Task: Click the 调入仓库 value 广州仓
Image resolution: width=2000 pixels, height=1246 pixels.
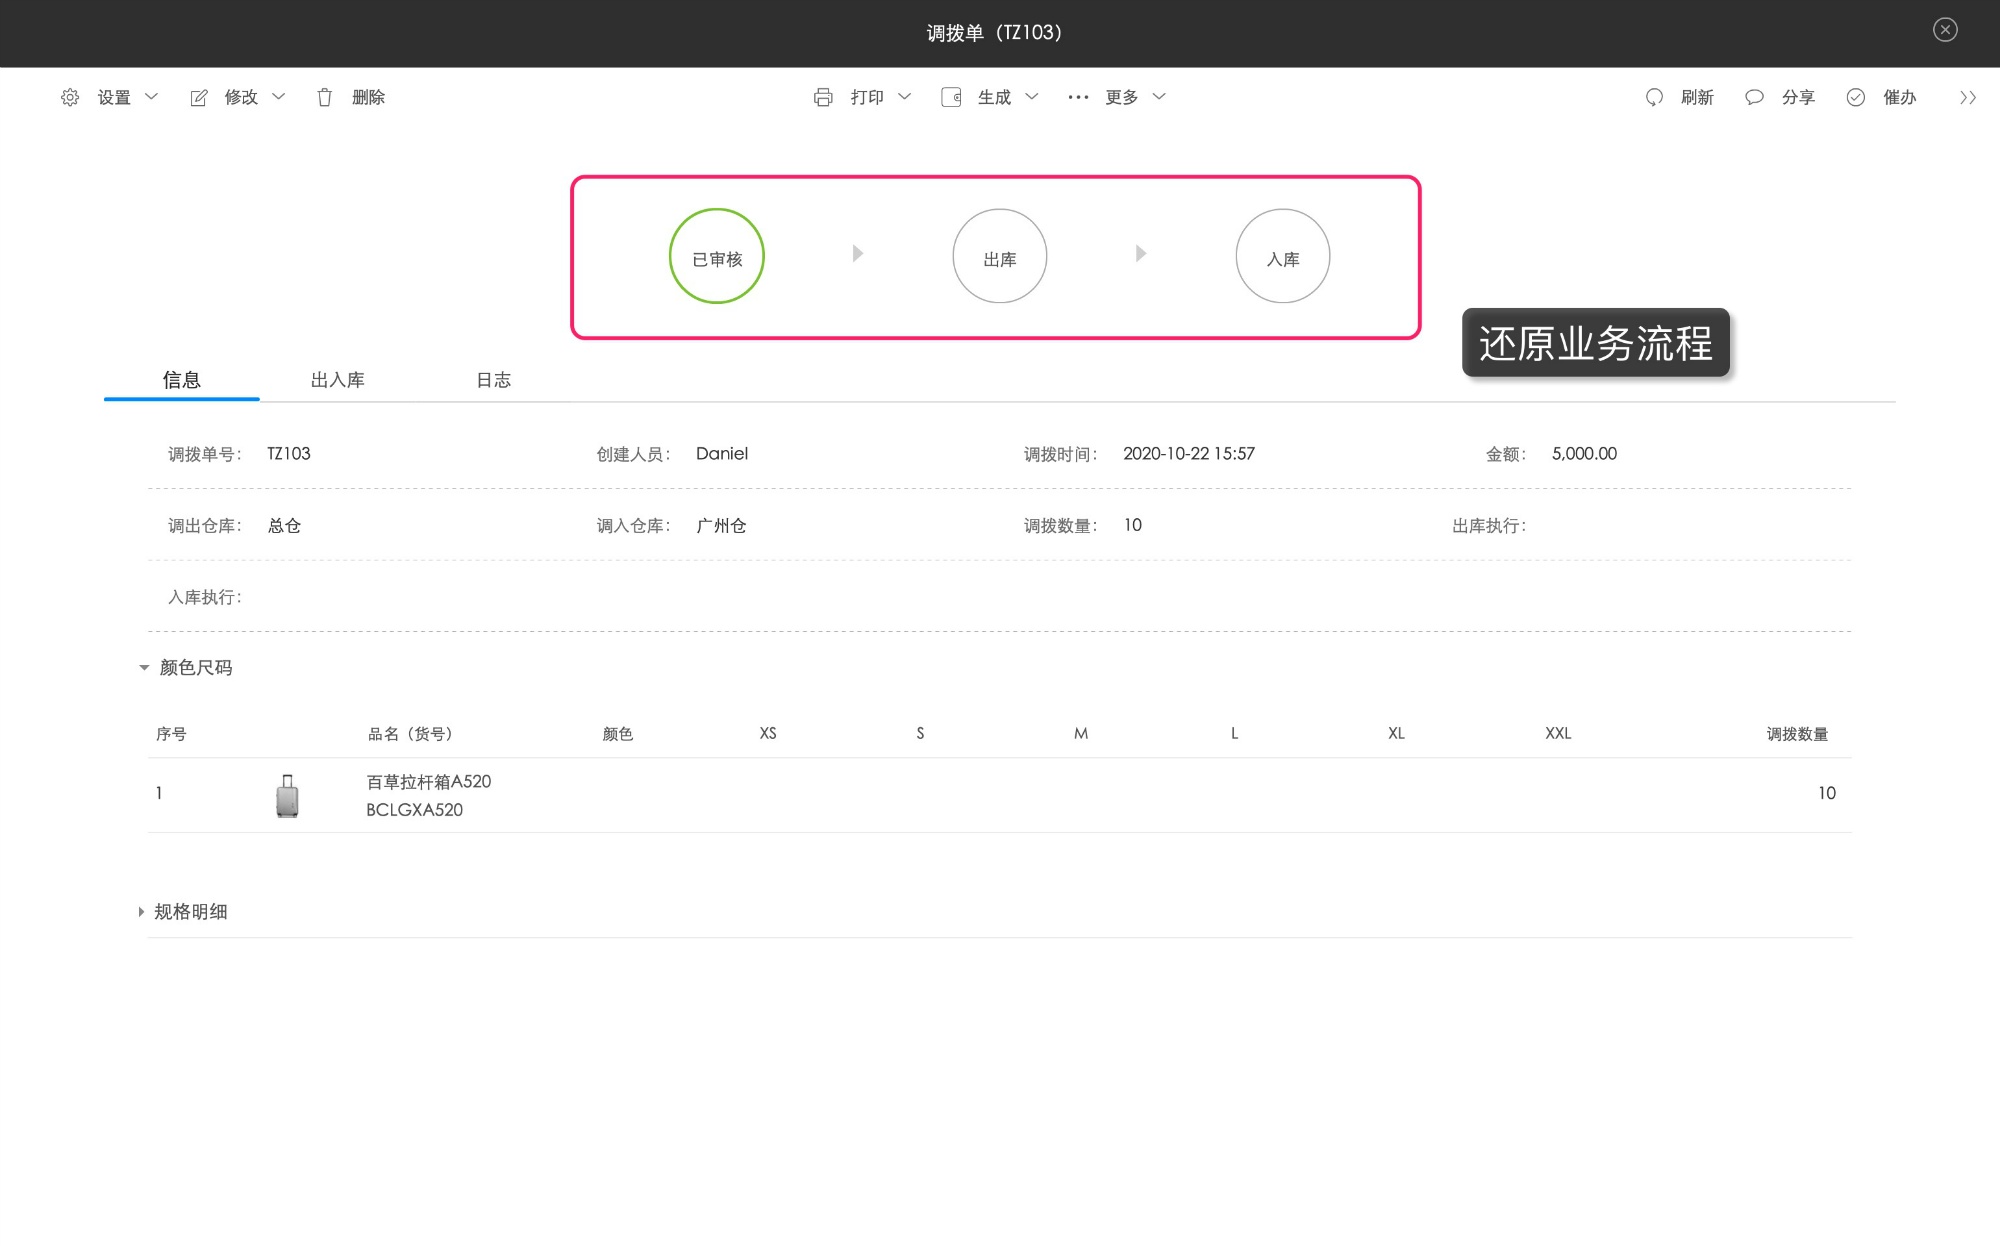Action: [721, 526]
